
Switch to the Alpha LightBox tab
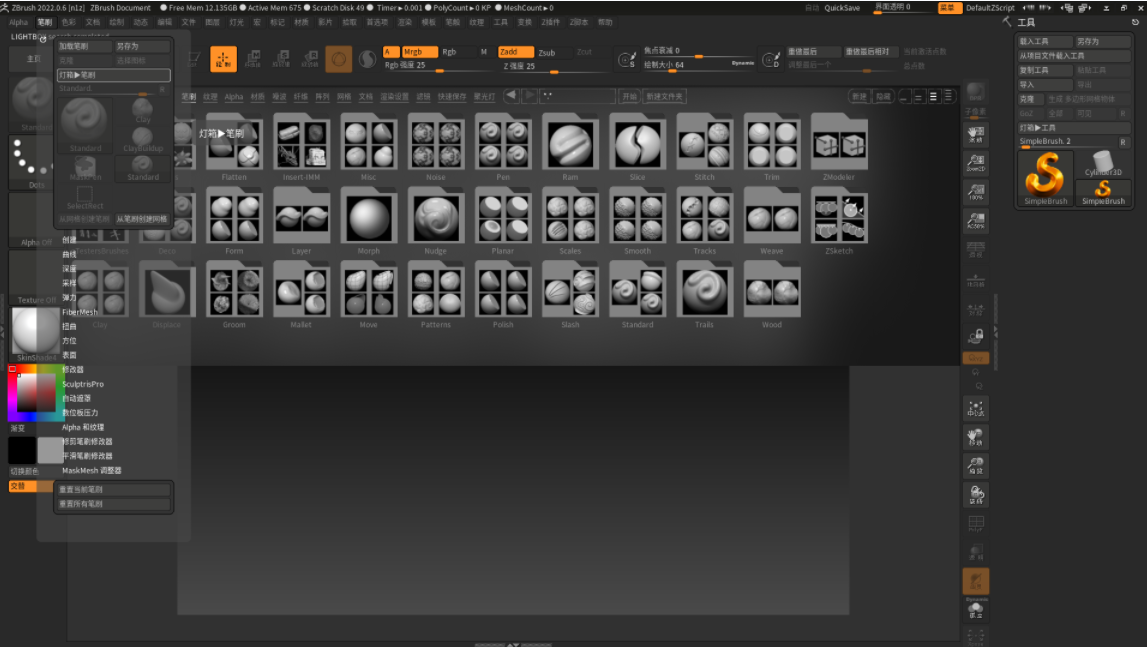(x=234, y=97)
